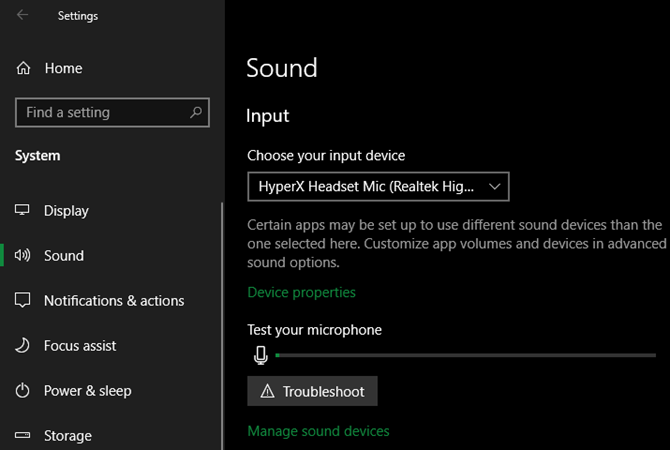Open the Device properties link
This screenshot has height=450, width=670.
pyautogui.click(x=301, y=292)
